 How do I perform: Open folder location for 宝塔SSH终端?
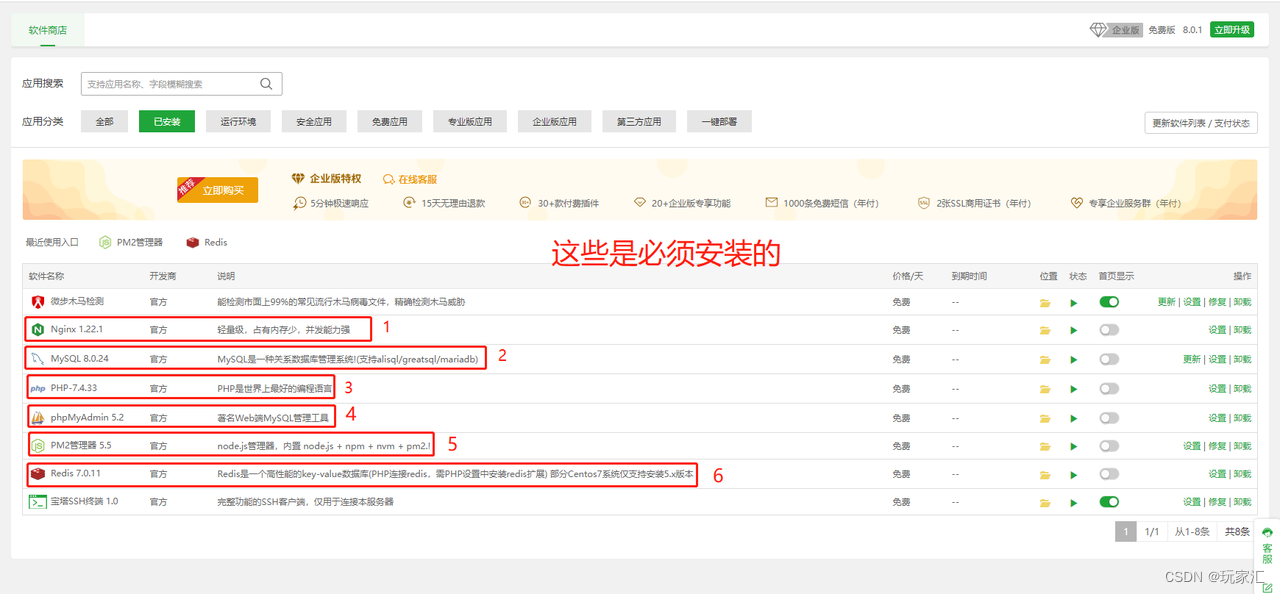[x=1045, y=502]
